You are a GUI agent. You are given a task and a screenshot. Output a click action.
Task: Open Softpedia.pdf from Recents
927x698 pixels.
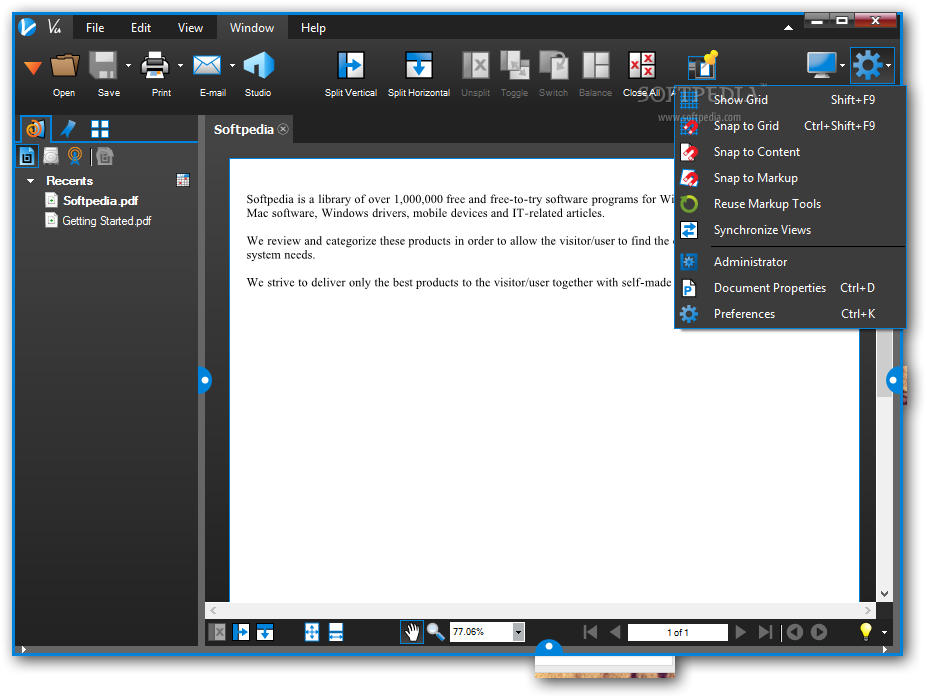click(100, 201)
